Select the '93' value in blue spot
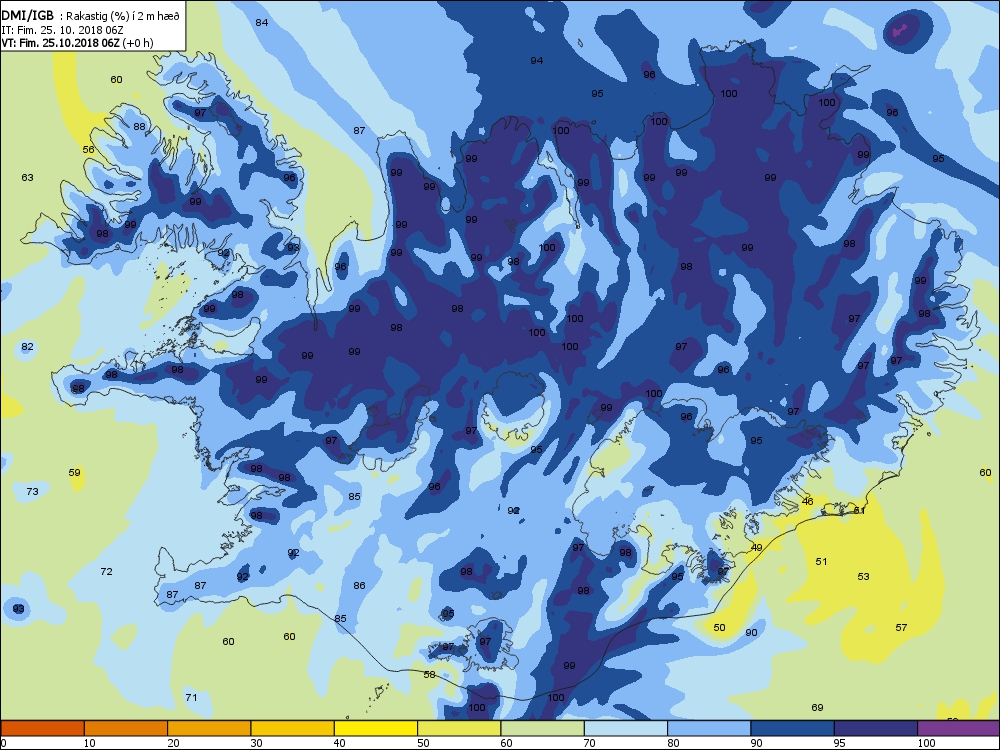This screenshot has width=1000, height=750. pyautogui.click(x=18, y=609)
